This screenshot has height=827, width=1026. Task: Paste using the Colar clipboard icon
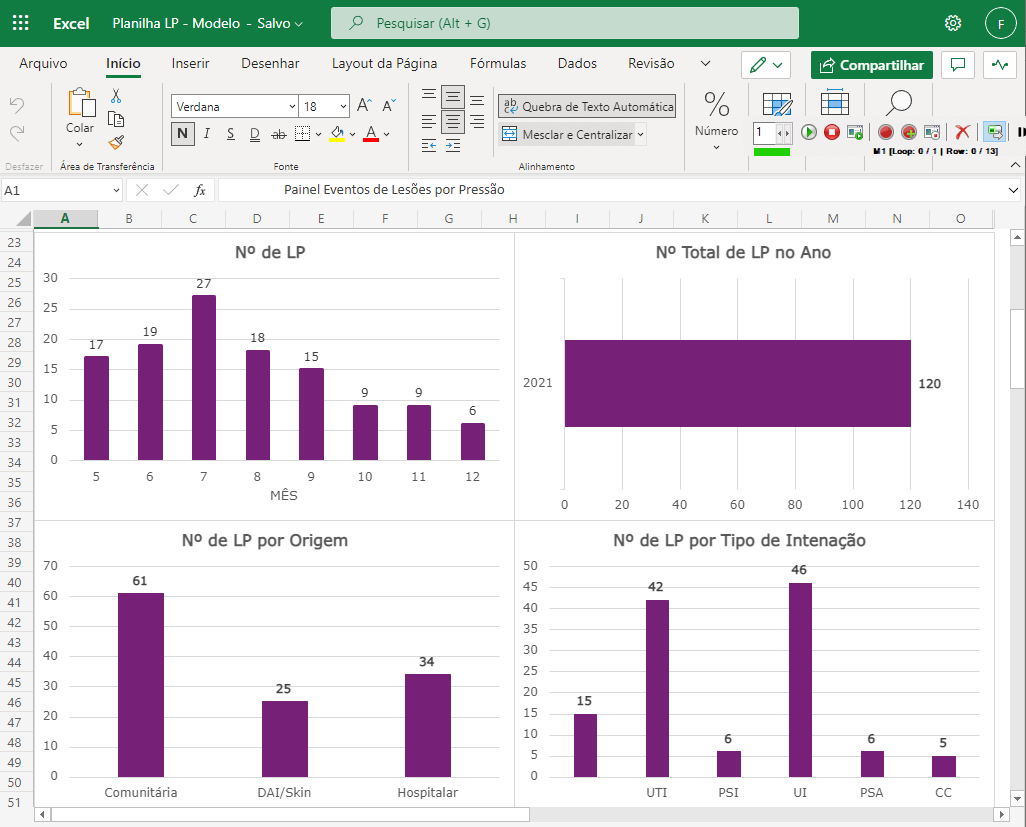tap(81, 103)
